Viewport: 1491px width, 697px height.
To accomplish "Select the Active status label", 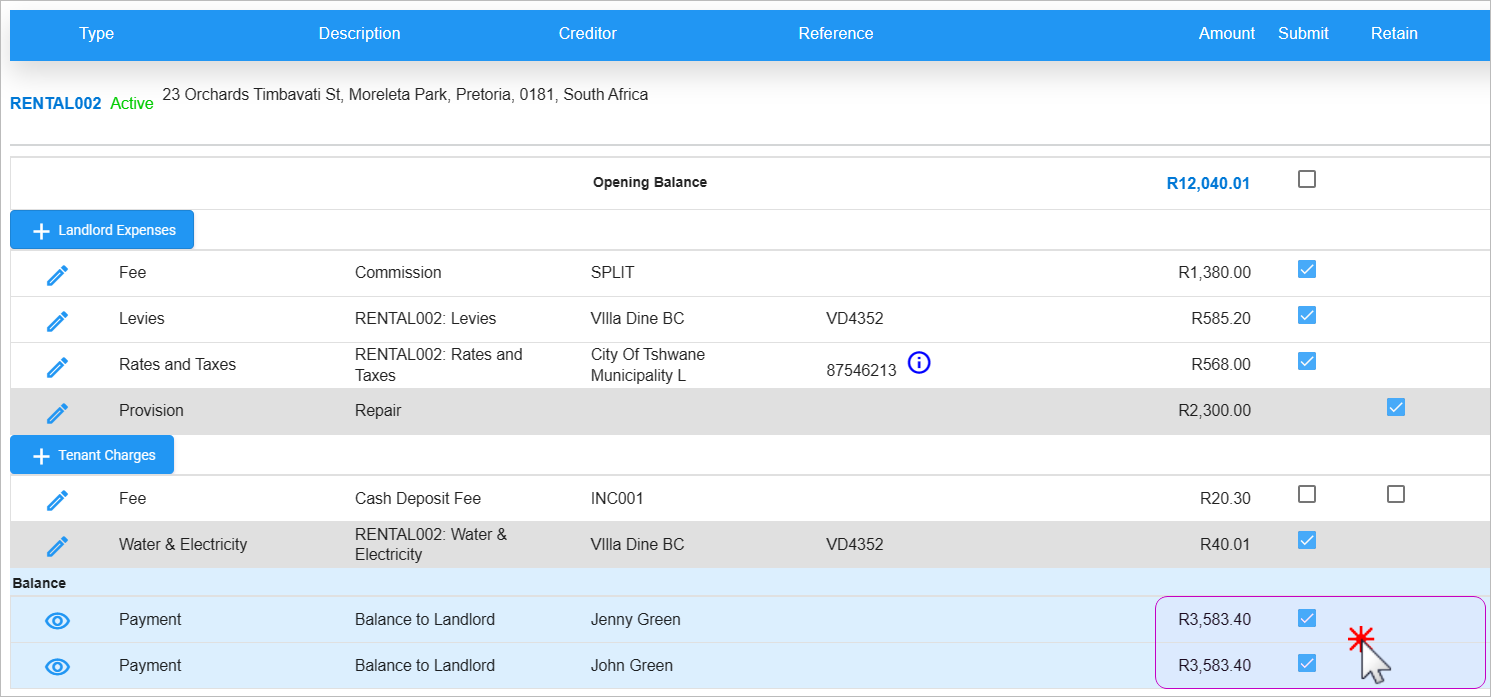I will [132, 104].
